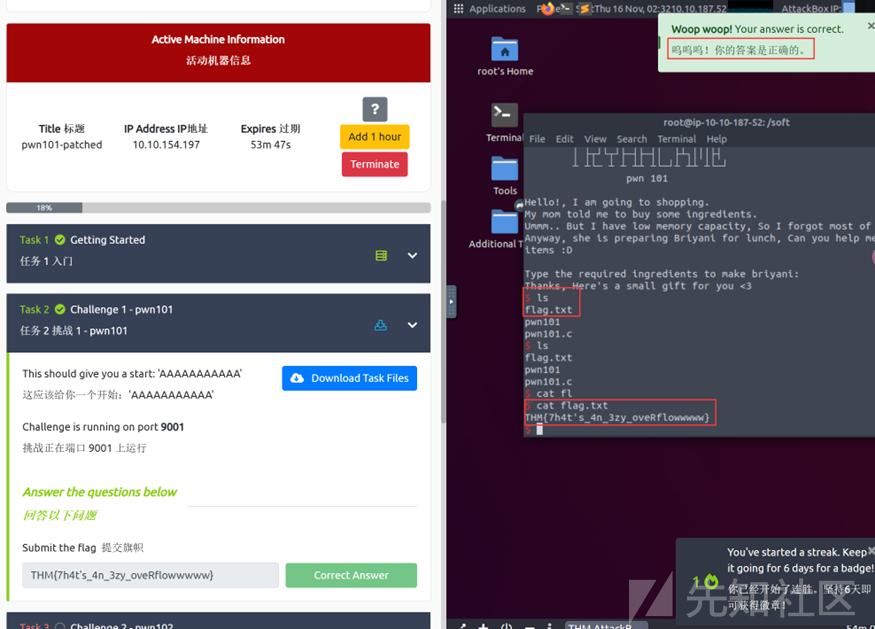Expand Task 1 Getting Started chevron
This screenshot has height=629, width=875.
[x=412, y=256]
